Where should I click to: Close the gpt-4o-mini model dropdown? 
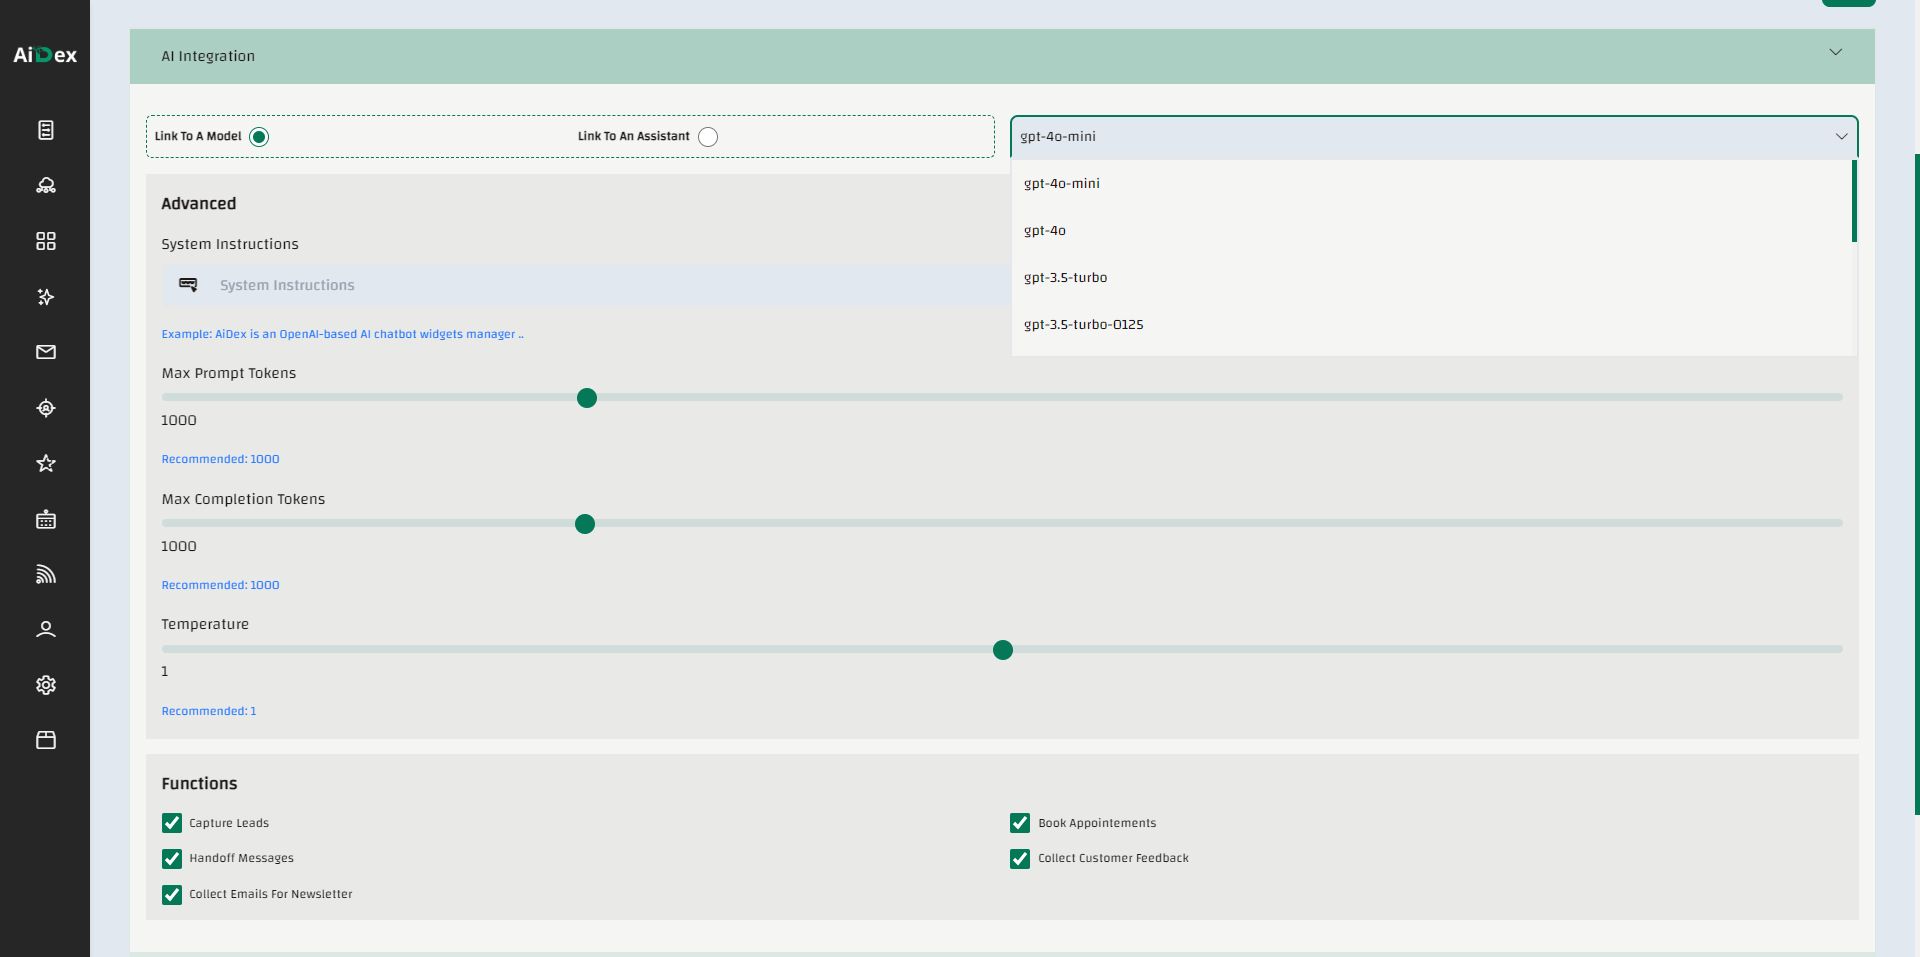pyautogui.click(x=1841, y=137)
